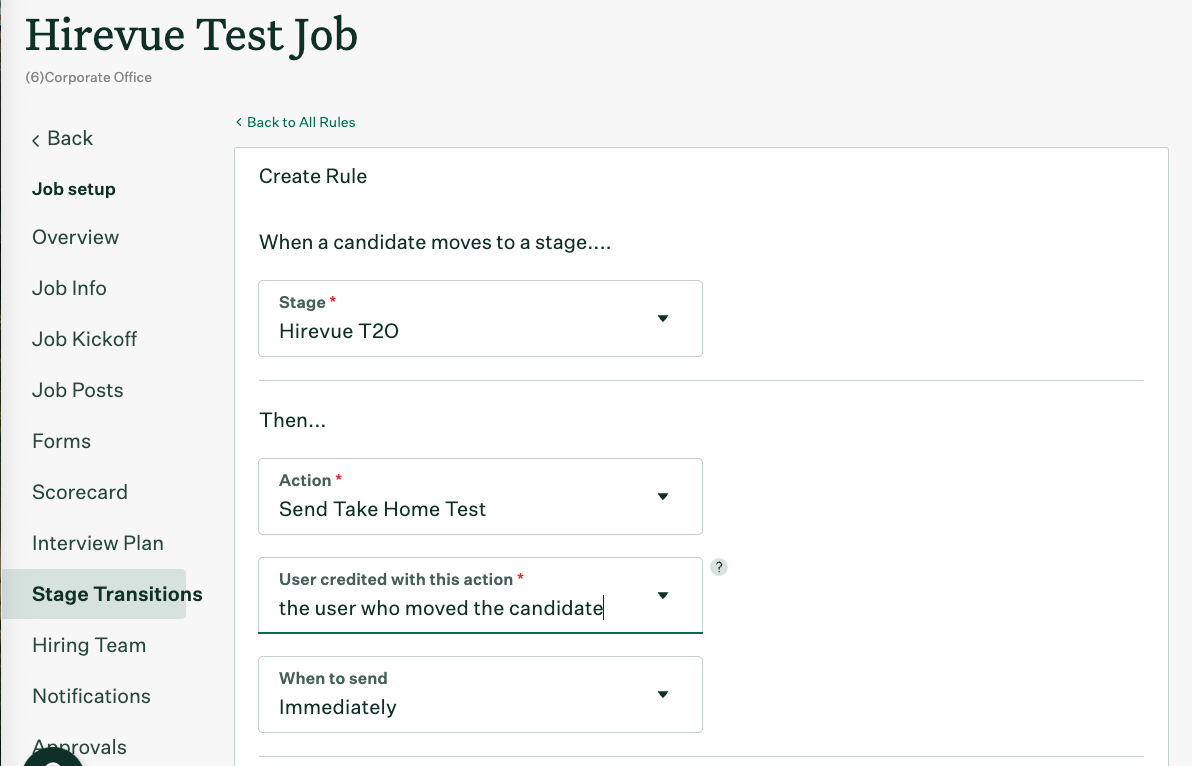Navigate to Job Info

pyautogui.click(x=69, y=288)
